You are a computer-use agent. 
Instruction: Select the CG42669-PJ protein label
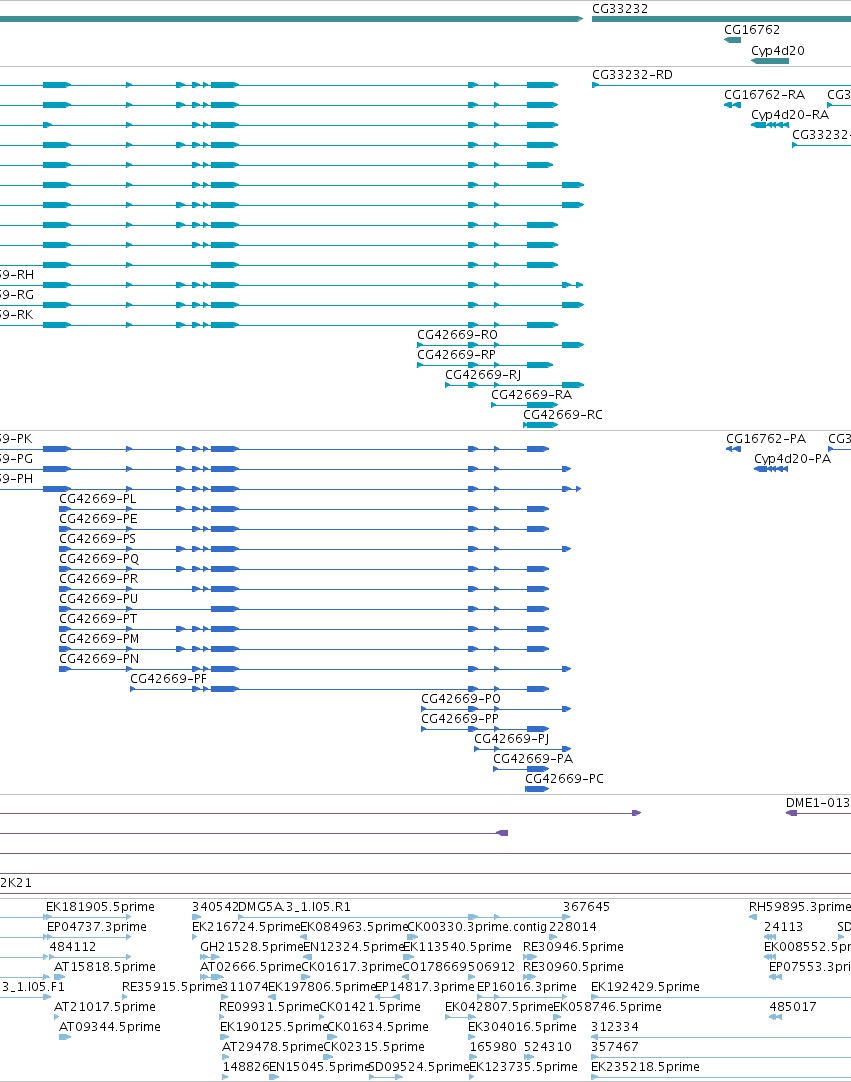coord(511,739)
